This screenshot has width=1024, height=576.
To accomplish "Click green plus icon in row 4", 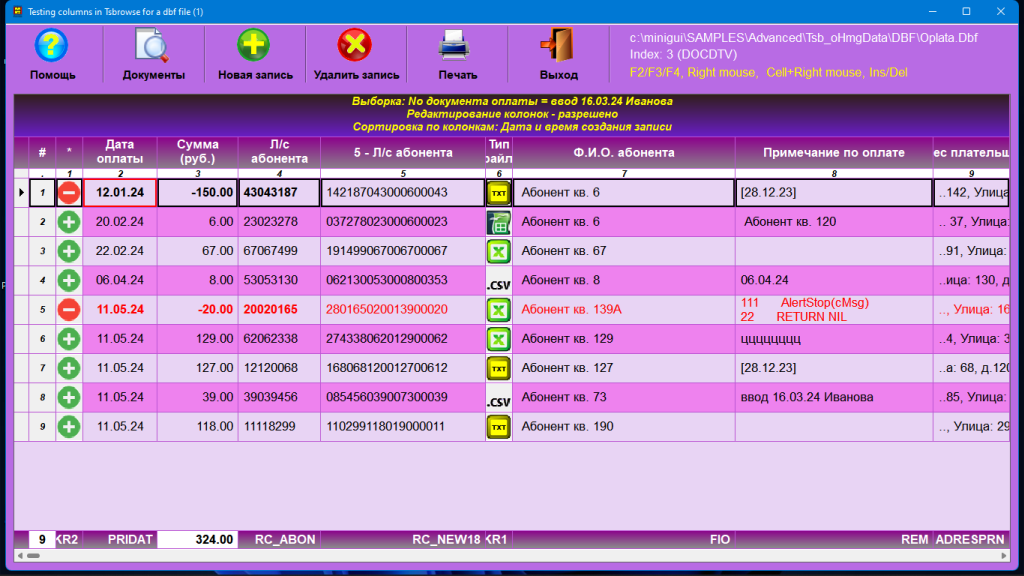I will coord(69,280).
